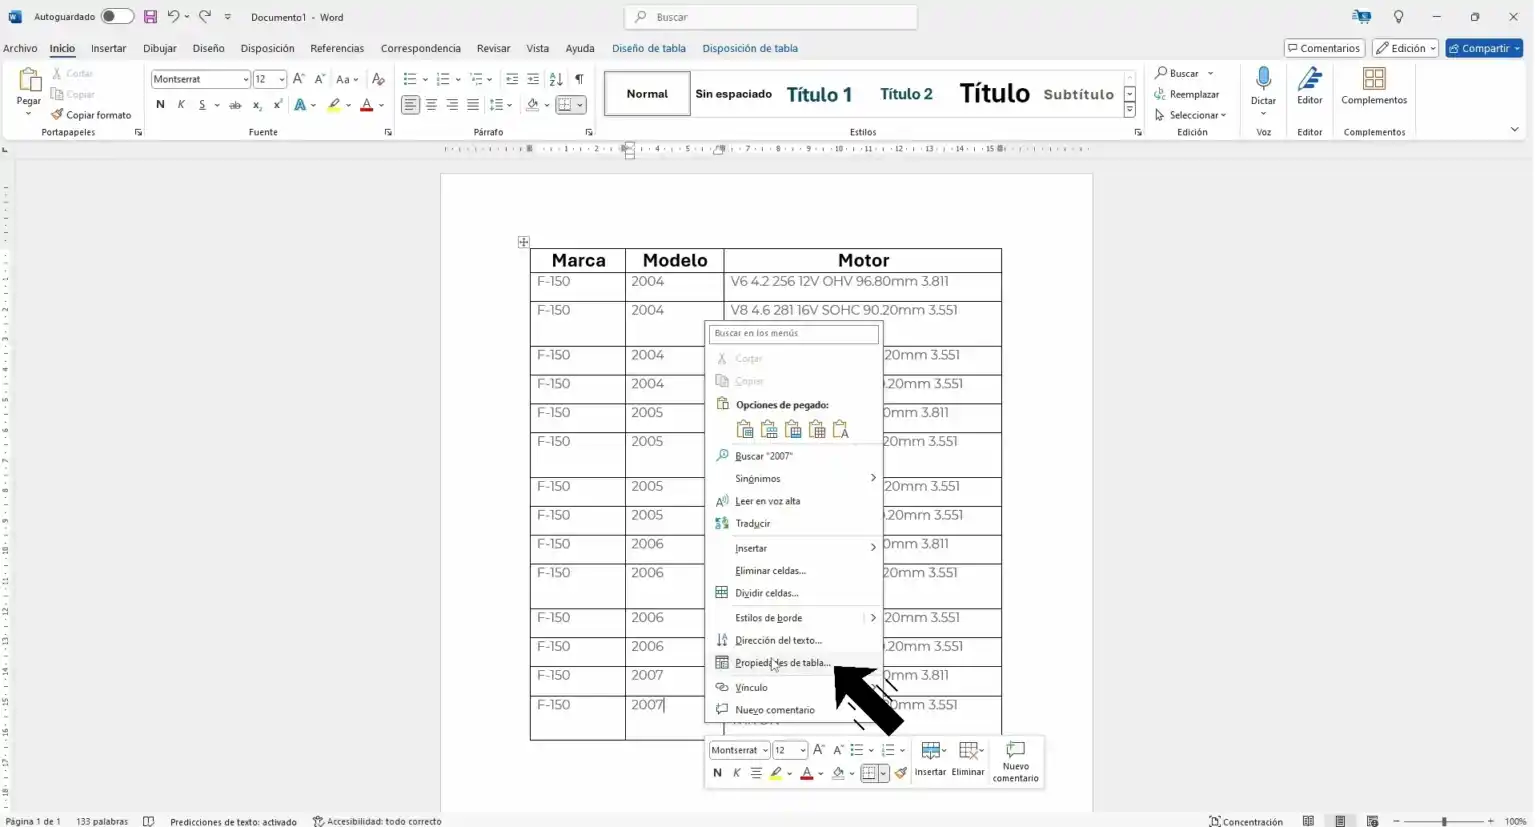1536x827 pixels.
Task: Toggle show paragraph marks
Action: pos(579,79)
